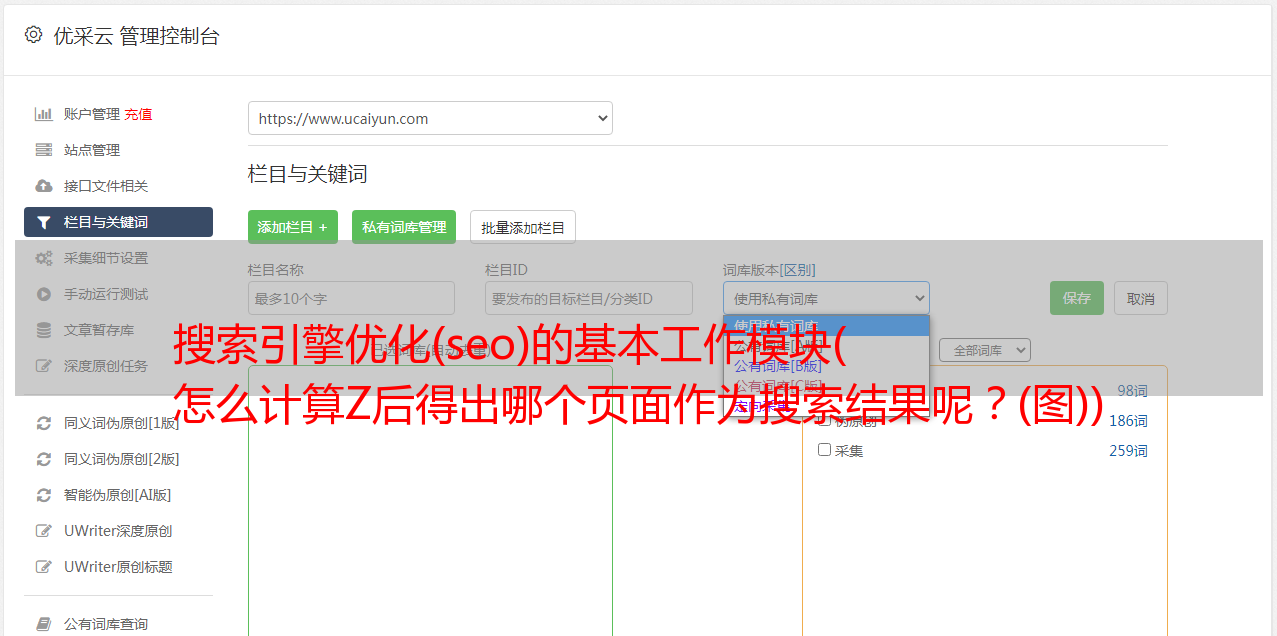Open 文章暂存库 via its database icon
Viewport: 1277px width, 636px height.
[44, 330]
